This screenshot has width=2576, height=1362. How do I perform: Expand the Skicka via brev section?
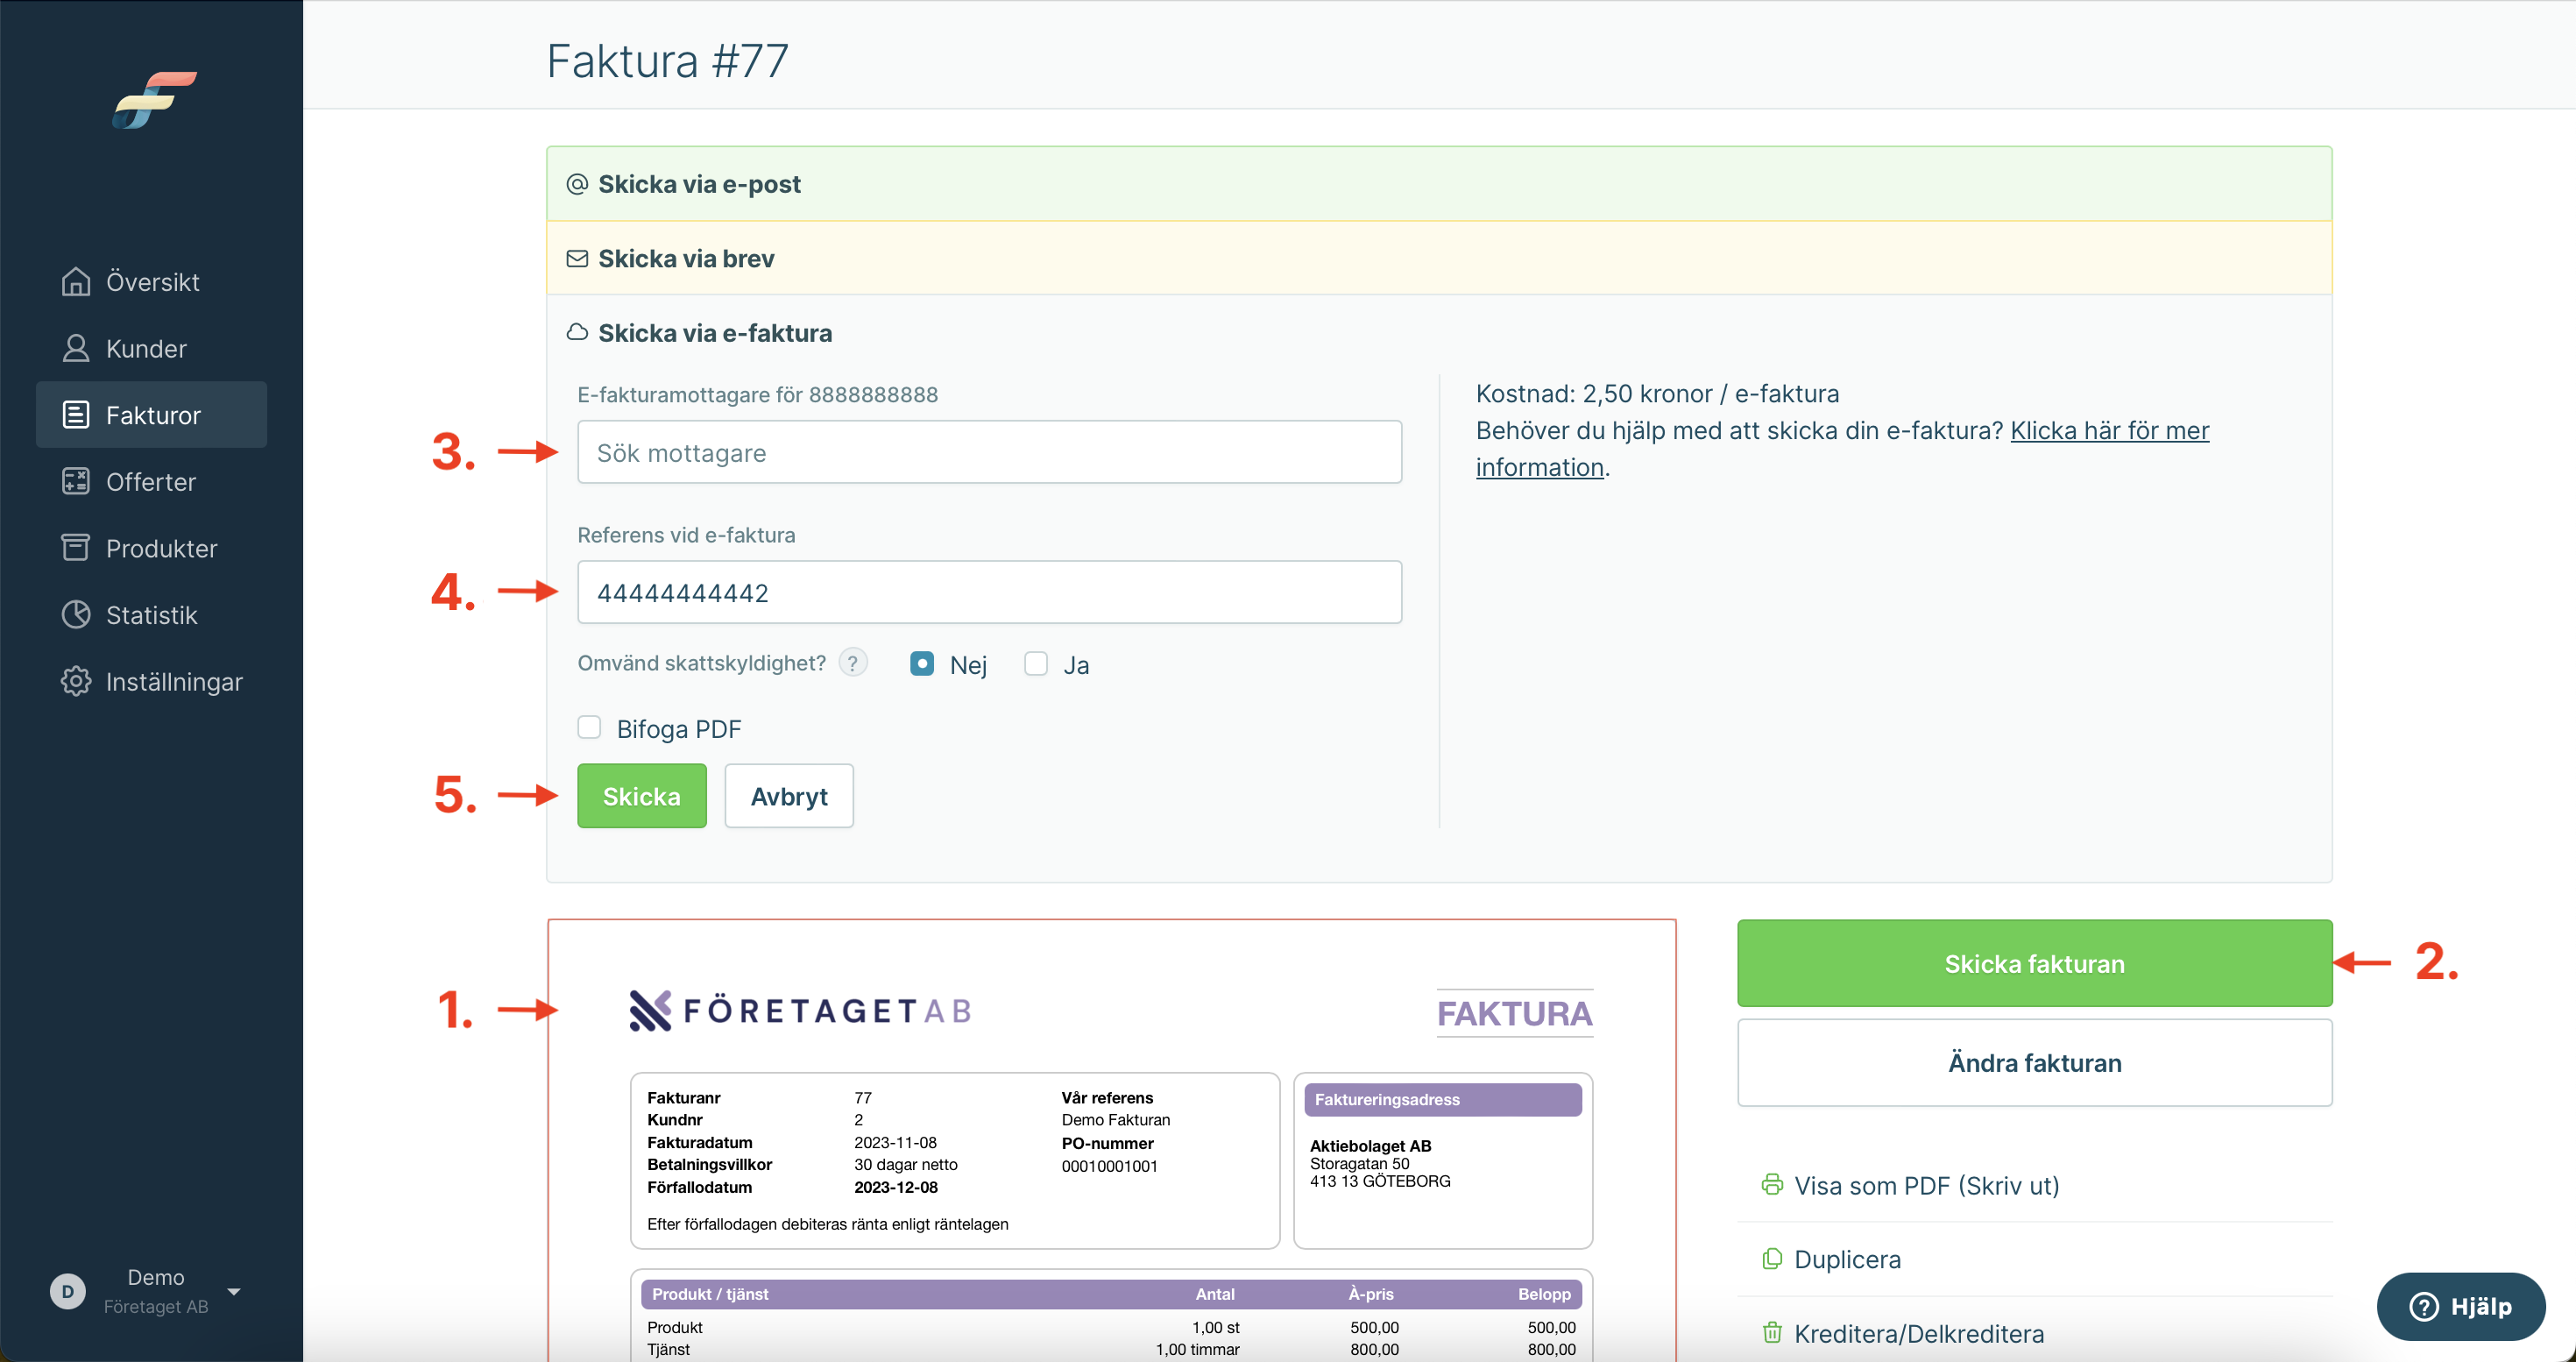tap(686, 259)
